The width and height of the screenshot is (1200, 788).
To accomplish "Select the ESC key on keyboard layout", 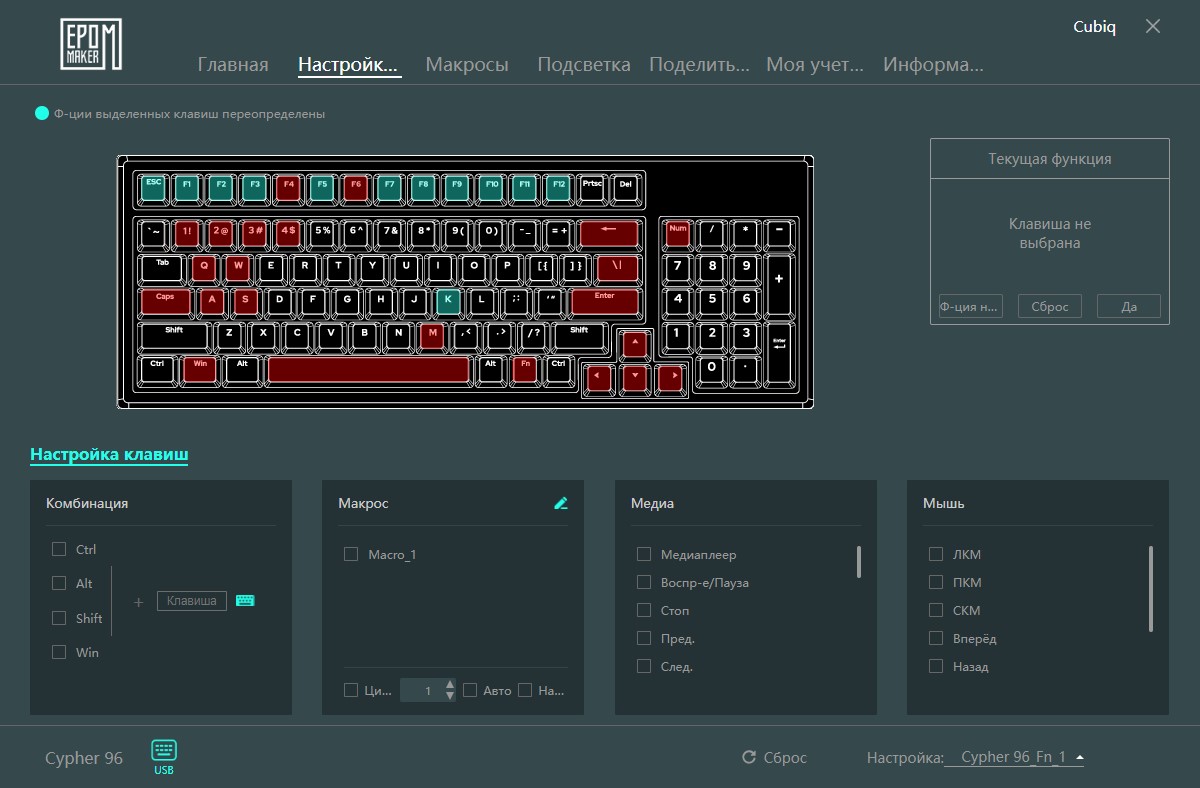I will point(153,187).
